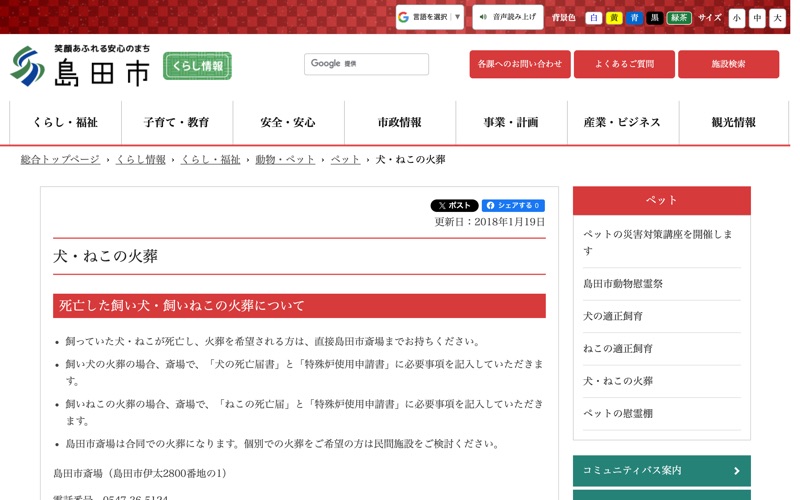Image resolution: width=800 pixels, height=500 pixels.
Task: Choose large (大) text size
Action: 778,18
